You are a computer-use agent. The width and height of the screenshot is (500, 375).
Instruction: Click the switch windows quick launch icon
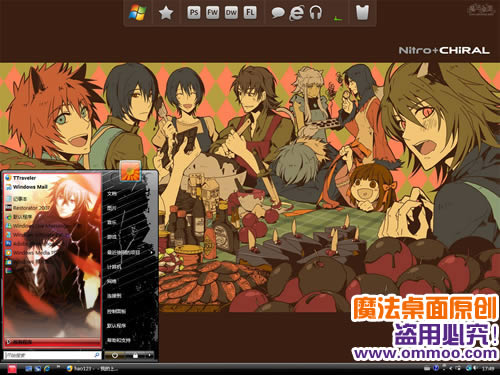[38, 368]
